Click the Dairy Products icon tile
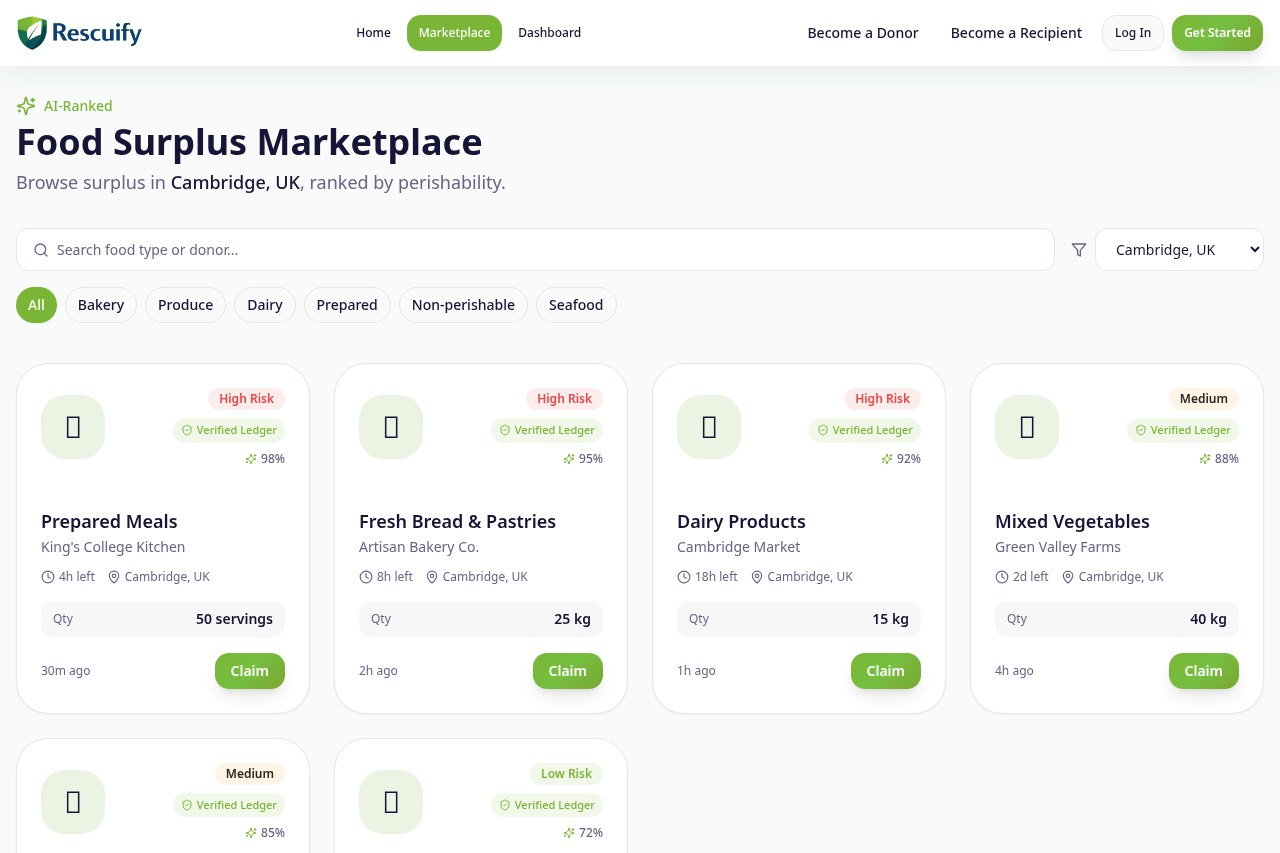Viewport: 1280px width, 853px height. pyautogui.click(x=709, y=427)
